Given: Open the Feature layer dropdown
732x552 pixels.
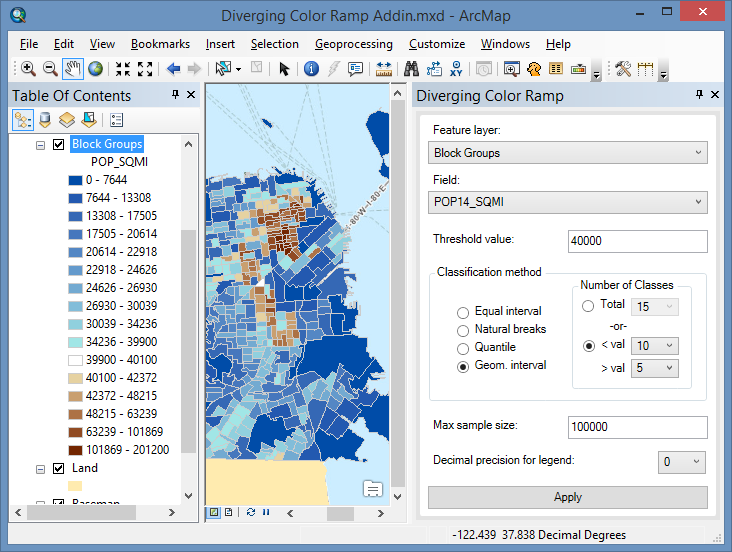Looking at the screenshot, I should click(x=568, y=153).
